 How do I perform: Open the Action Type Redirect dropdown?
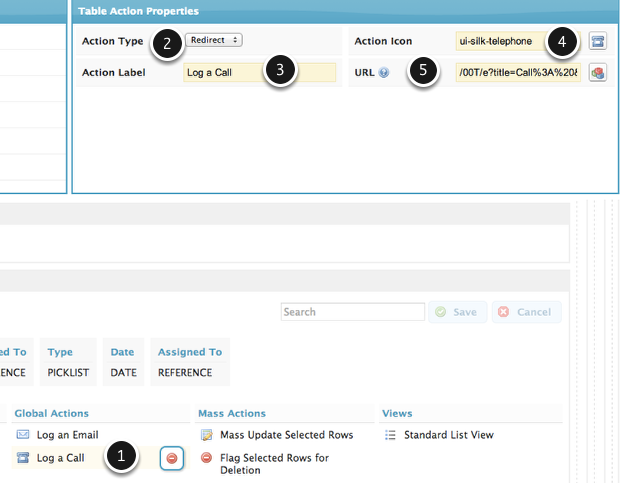click(214, 40)
